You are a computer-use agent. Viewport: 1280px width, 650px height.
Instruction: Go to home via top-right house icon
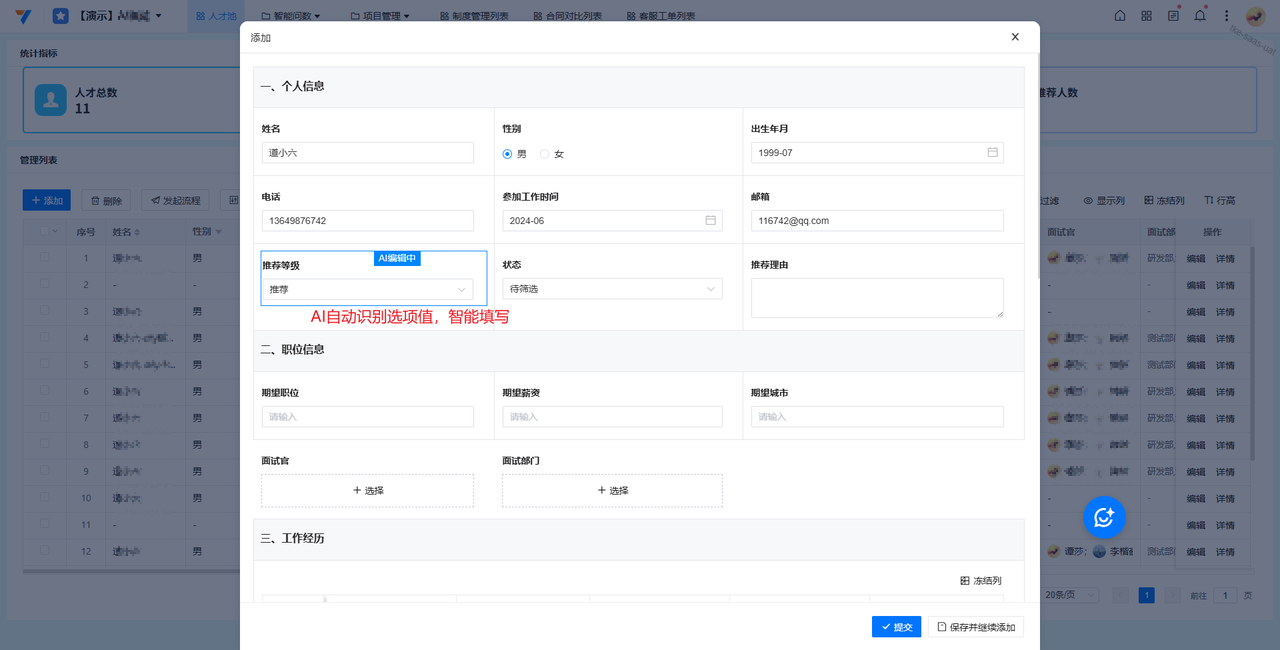click(1119, 16)
